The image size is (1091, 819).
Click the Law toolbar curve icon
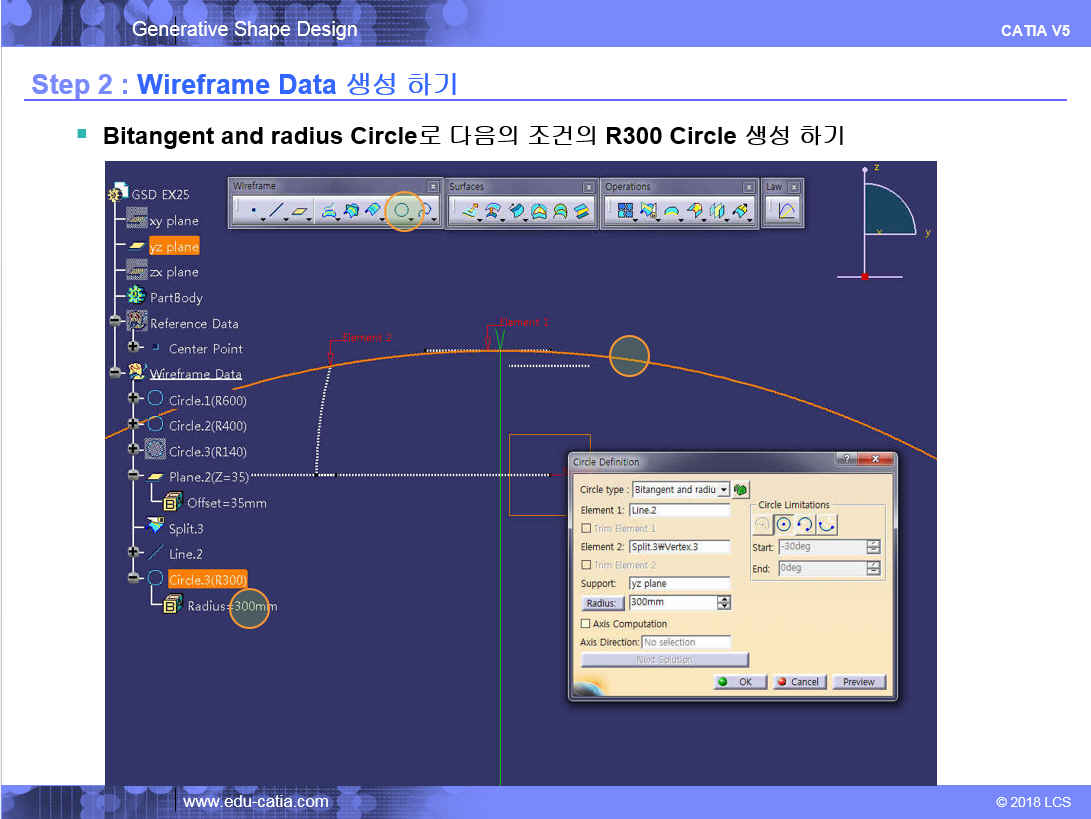pos(786,211)
